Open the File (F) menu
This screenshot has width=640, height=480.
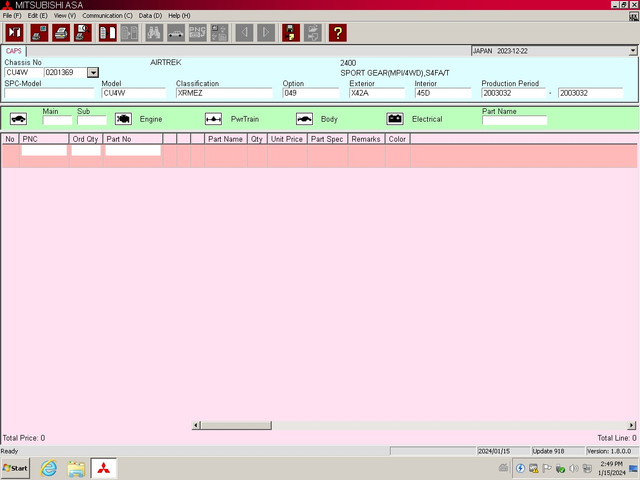click(x=12, y=16)
